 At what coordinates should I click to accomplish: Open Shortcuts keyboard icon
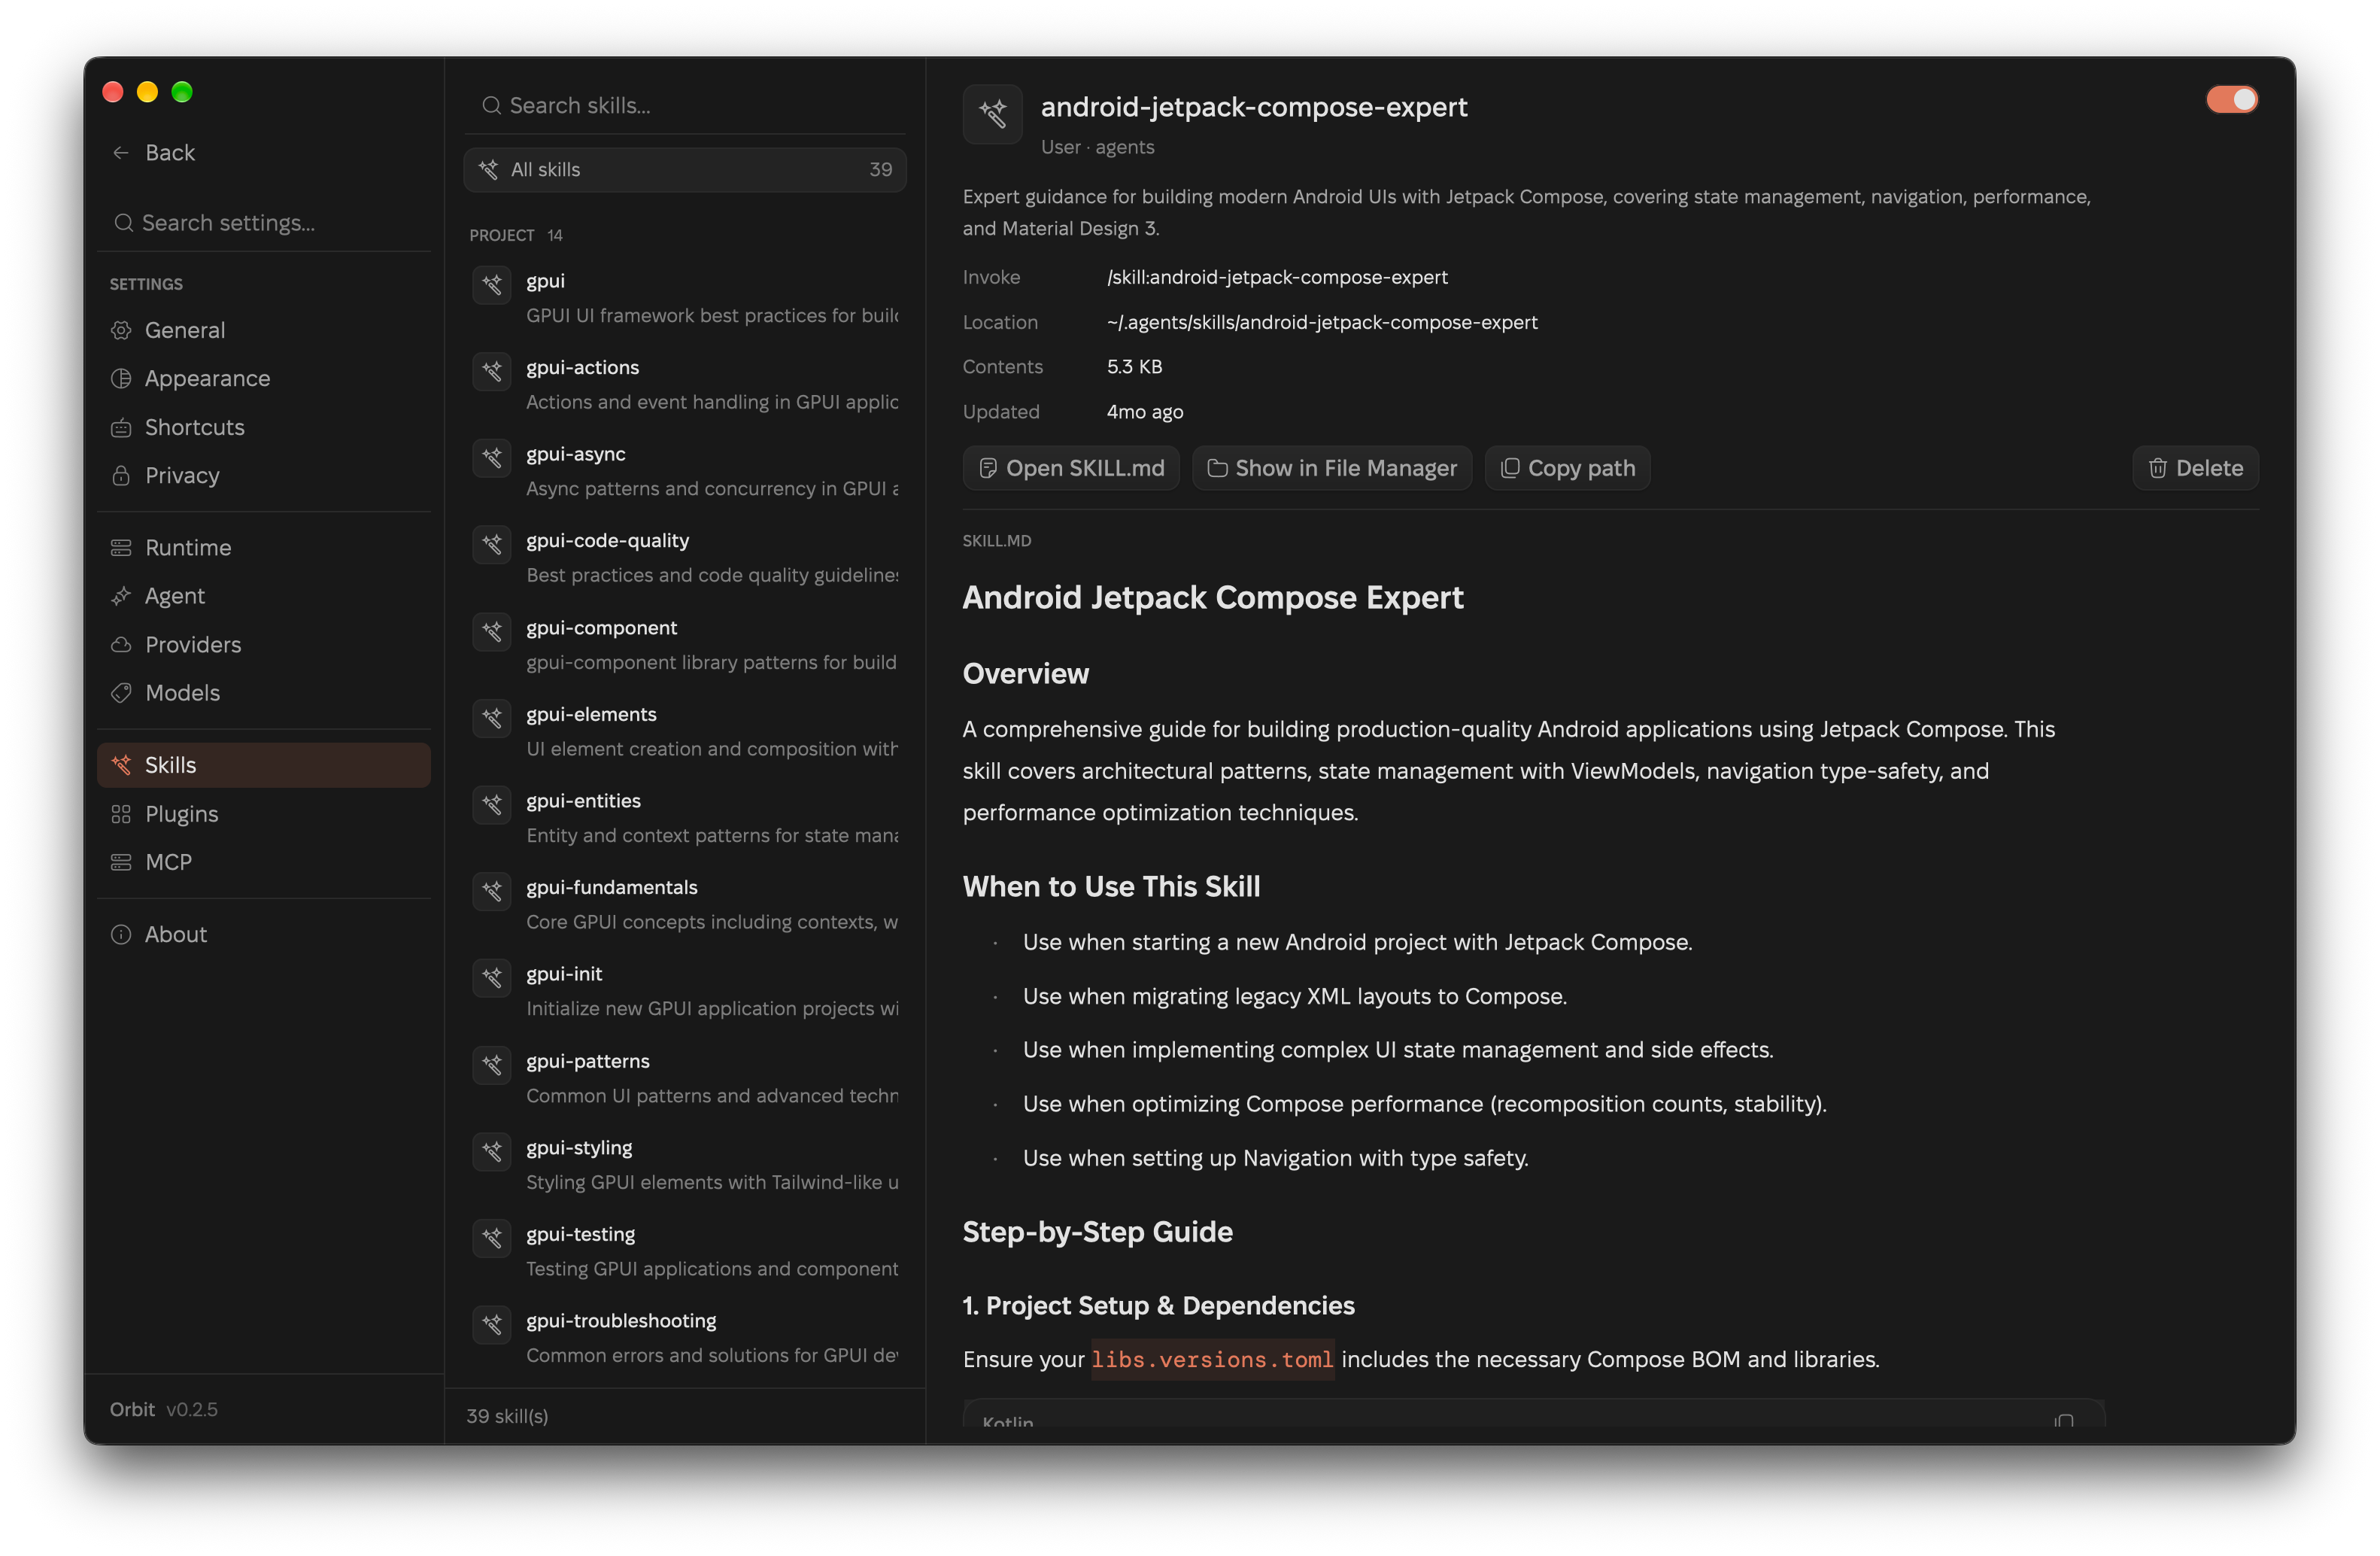coord(121,427)
